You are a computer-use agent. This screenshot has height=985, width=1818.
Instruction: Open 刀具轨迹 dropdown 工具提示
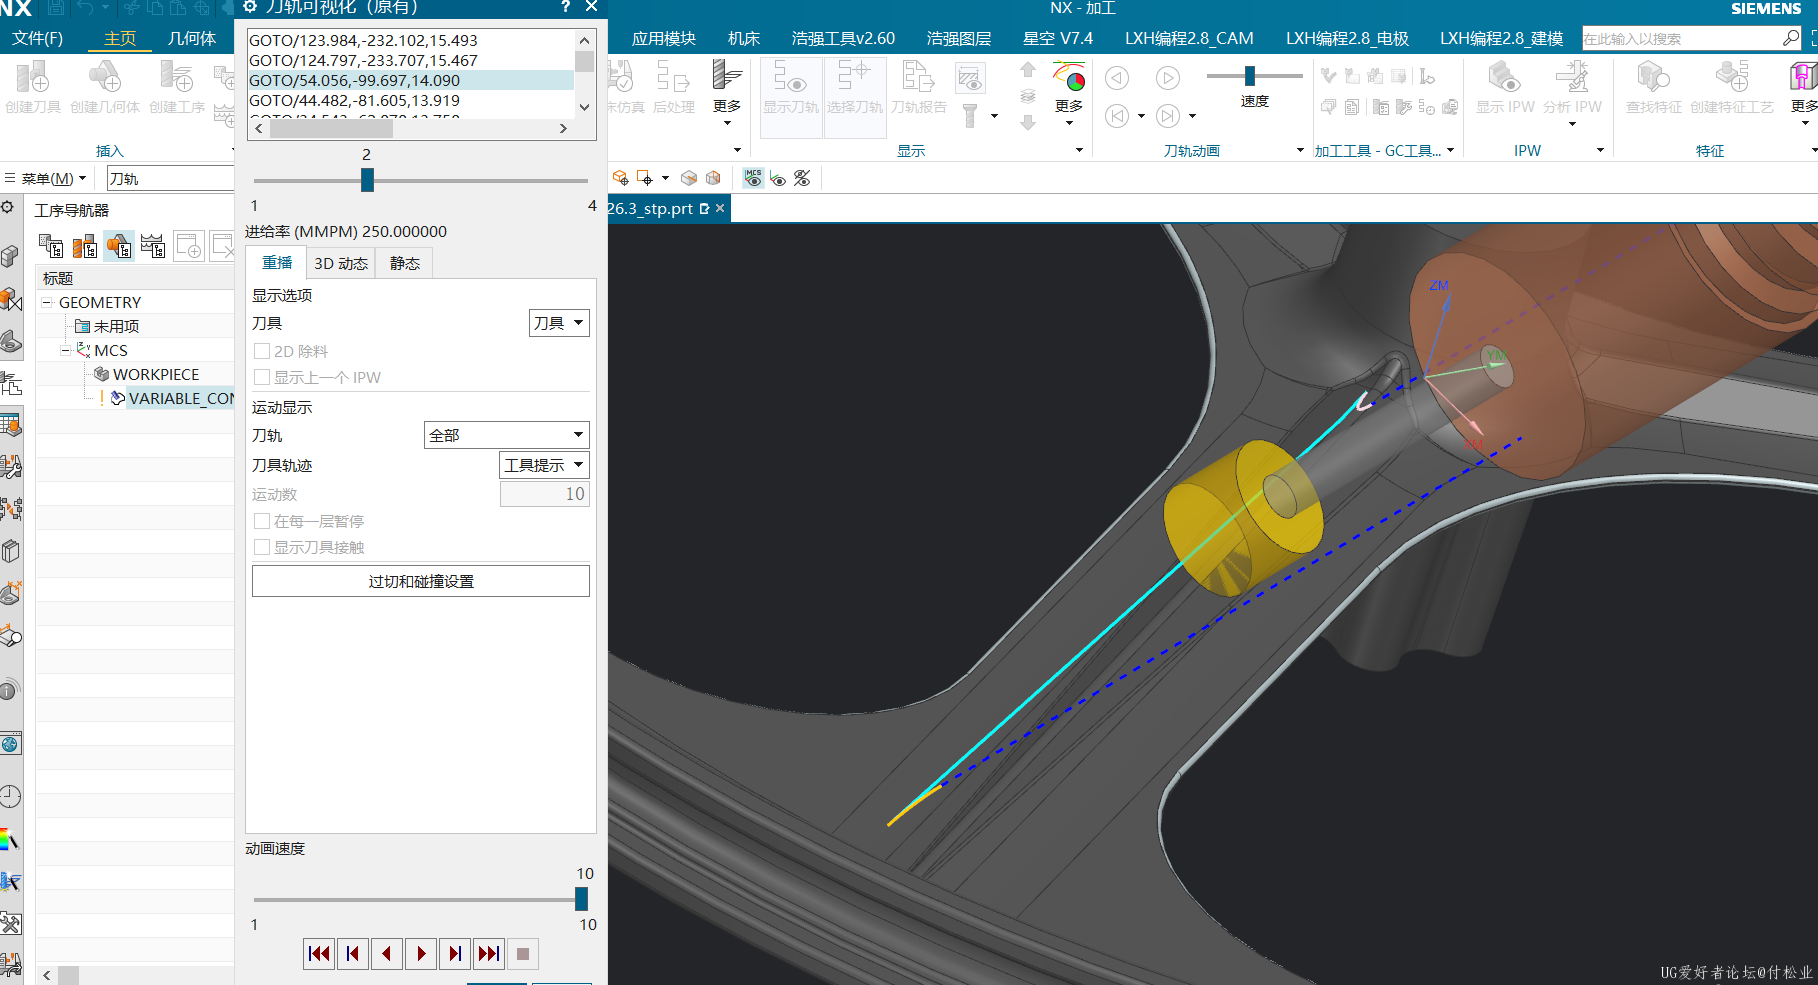coord(544,465)
